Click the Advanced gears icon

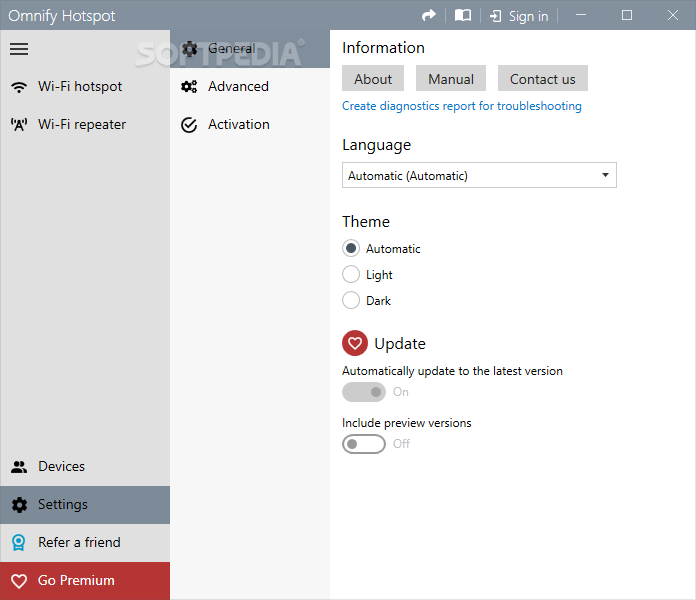click(190, 87)
